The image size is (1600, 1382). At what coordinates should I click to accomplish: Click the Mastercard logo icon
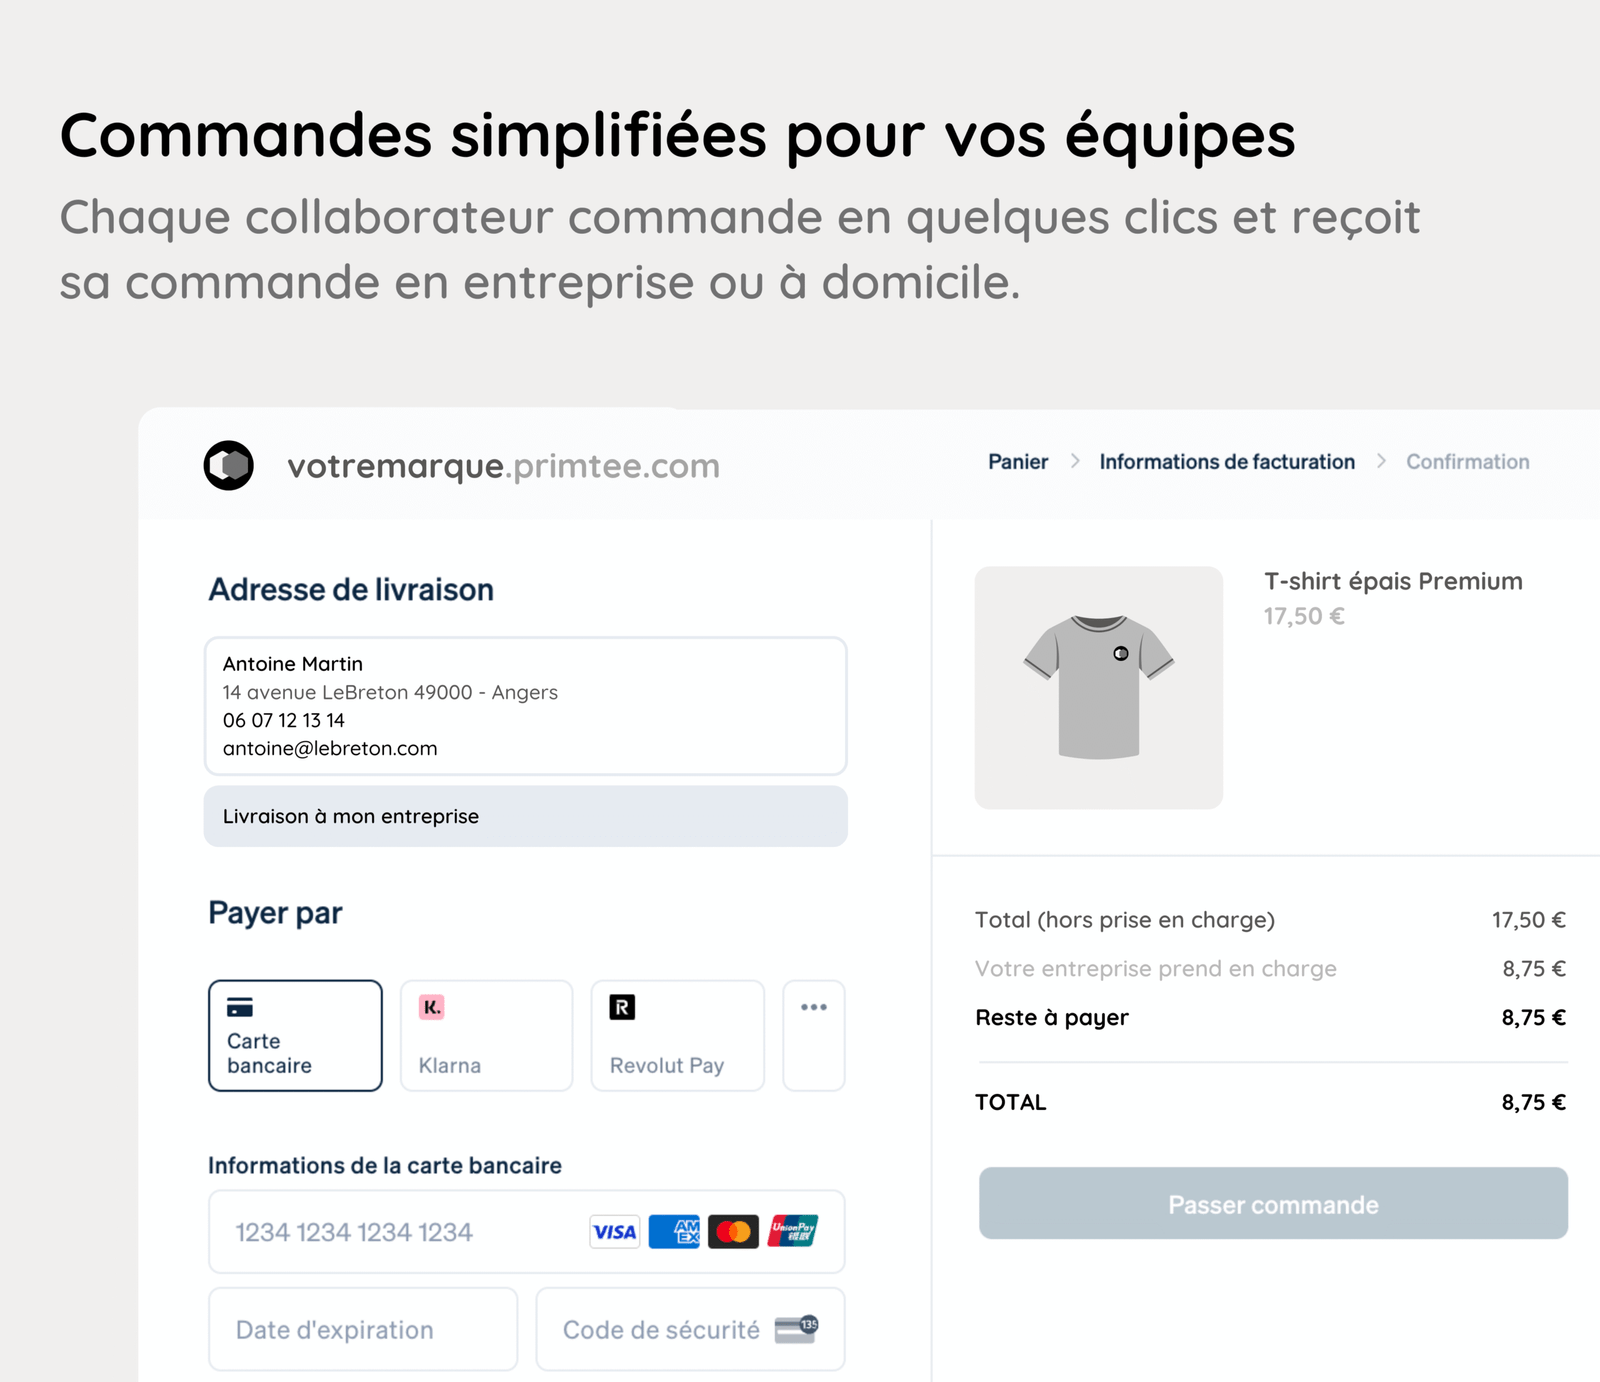tap(733, 1232)
